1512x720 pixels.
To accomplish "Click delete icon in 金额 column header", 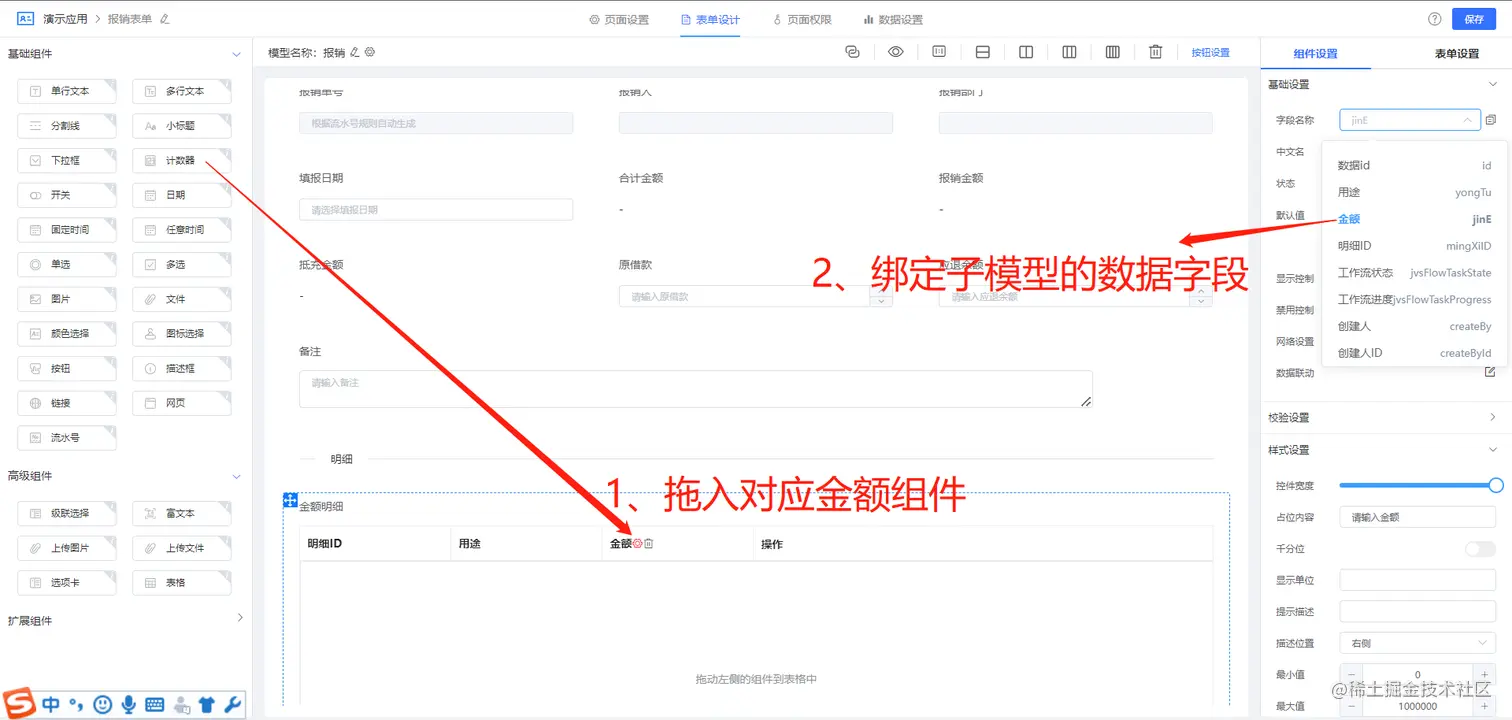I will point(649,544).
